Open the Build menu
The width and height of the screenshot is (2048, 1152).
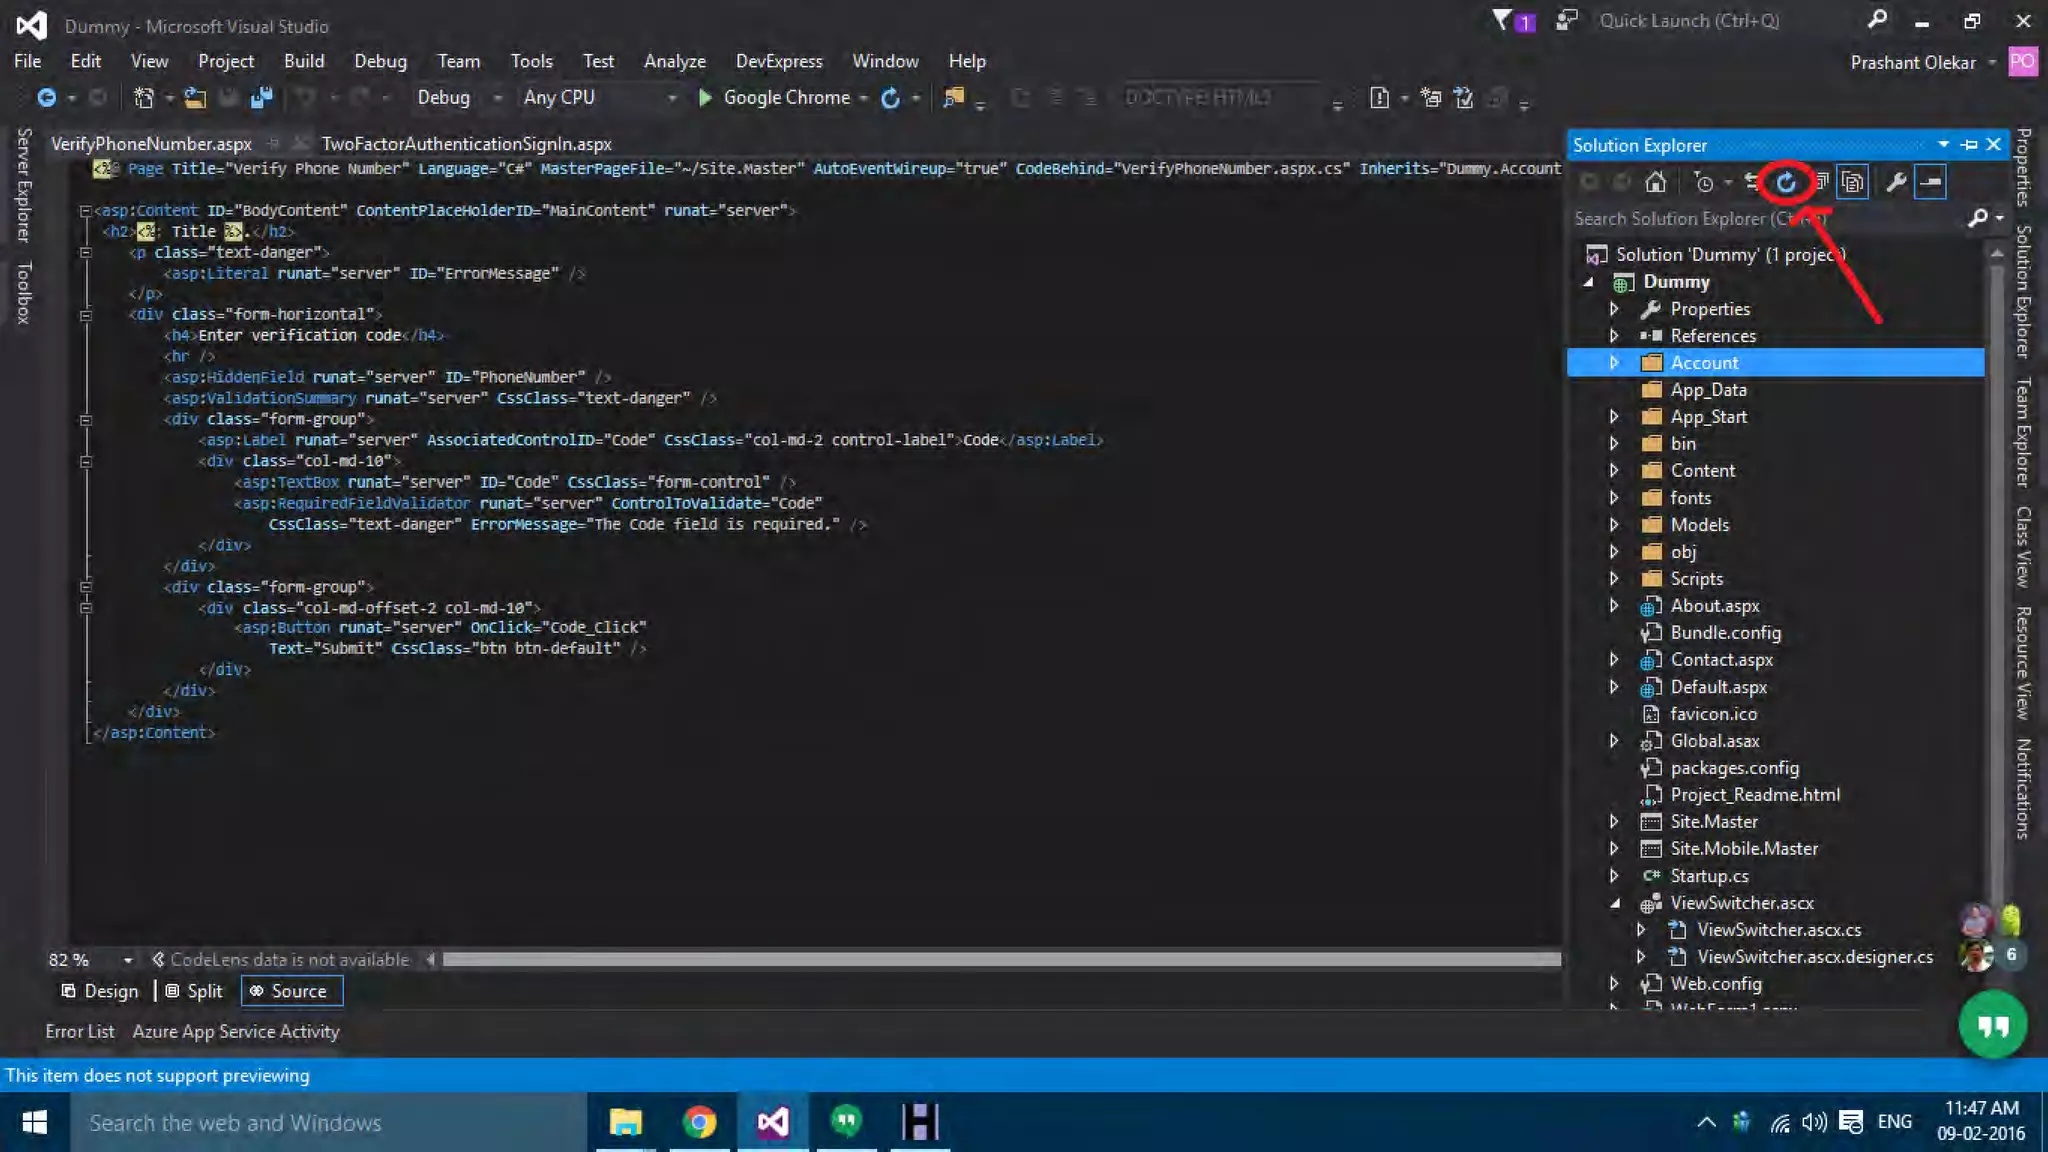(303, 61)
